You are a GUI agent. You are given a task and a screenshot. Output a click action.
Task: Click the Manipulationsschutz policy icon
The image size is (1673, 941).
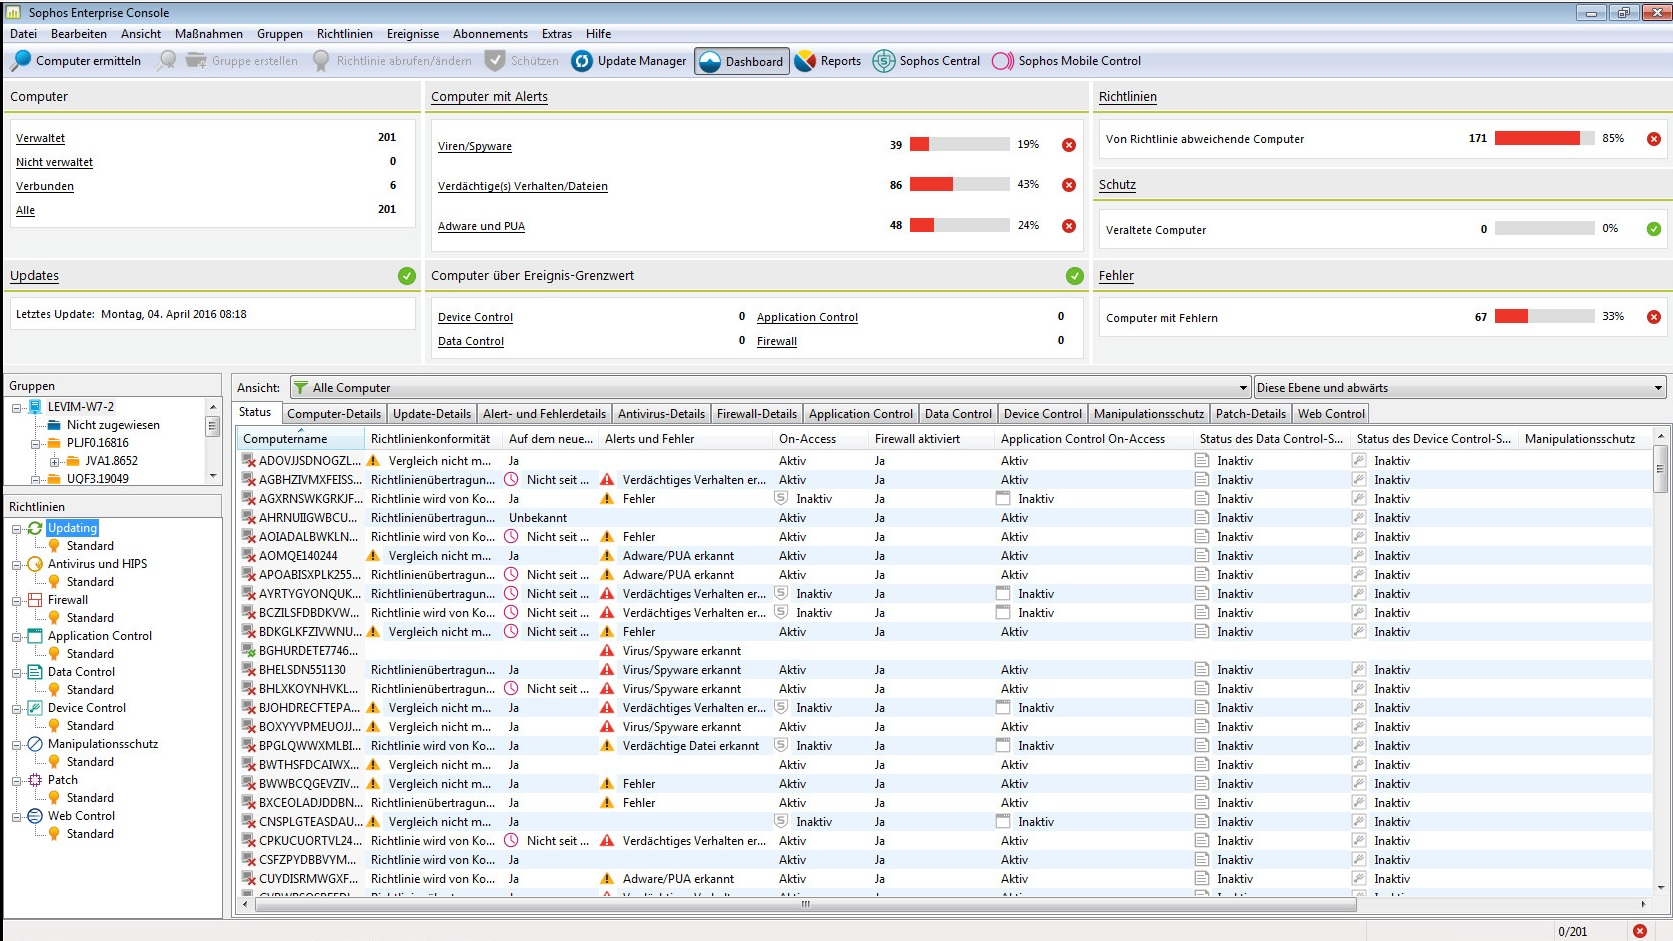pos(35,744)
